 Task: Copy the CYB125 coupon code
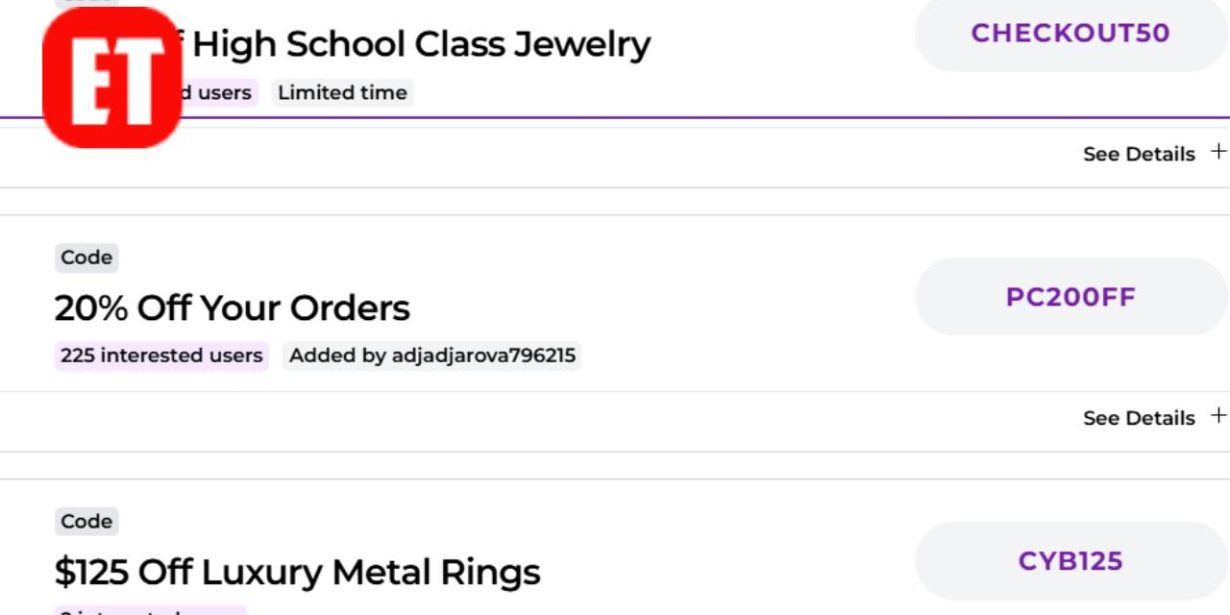tap(1069, 561)
